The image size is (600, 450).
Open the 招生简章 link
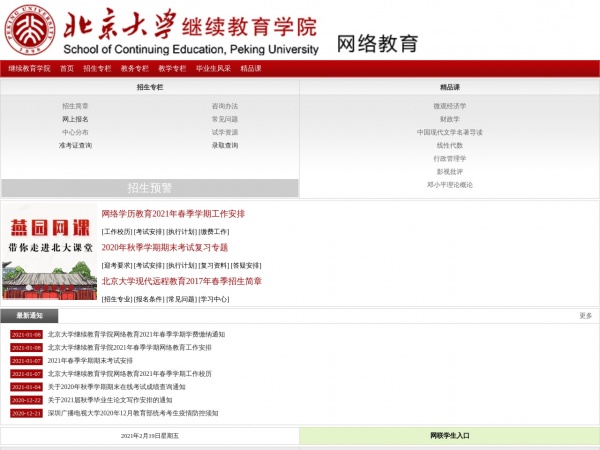point(75,106)
